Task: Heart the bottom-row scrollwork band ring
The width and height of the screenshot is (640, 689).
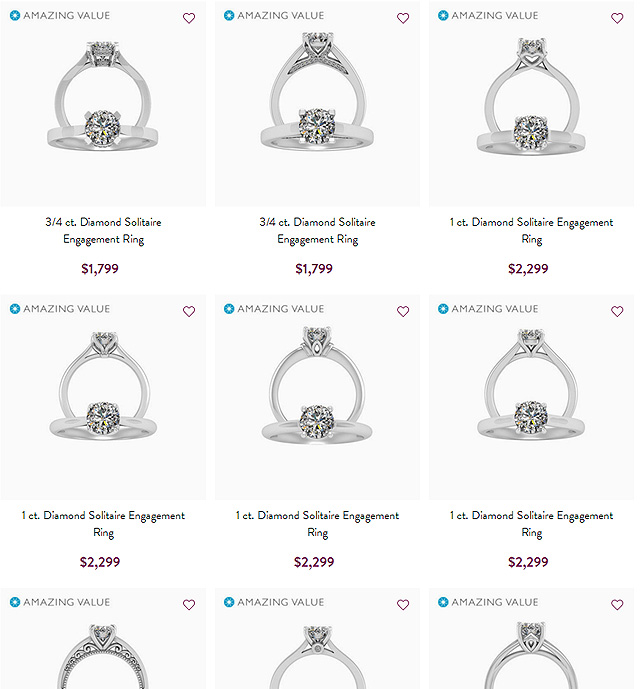Action: (189, 604)
